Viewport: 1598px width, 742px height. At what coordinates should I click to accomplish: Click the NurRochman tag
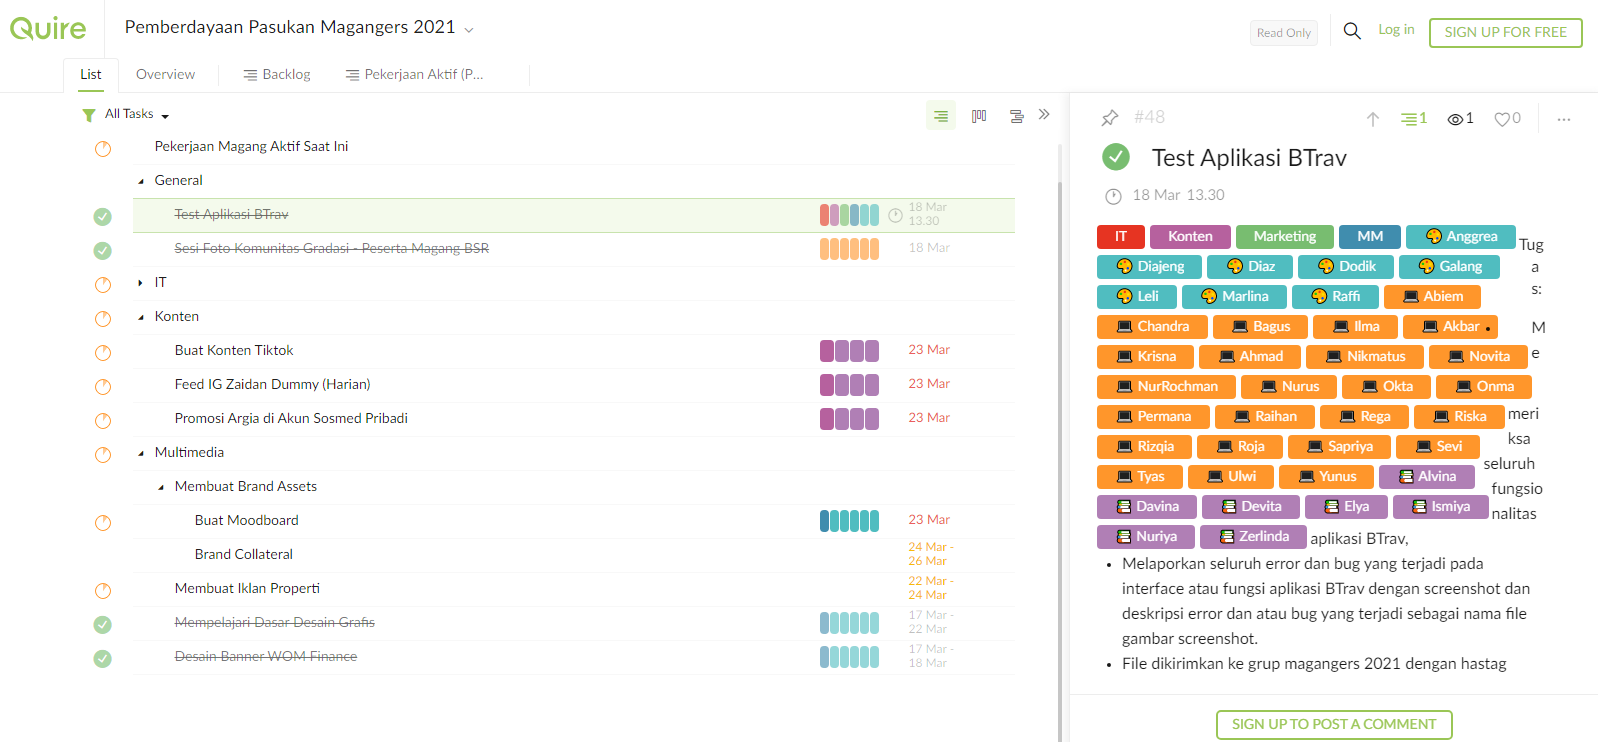(1167, 387)
